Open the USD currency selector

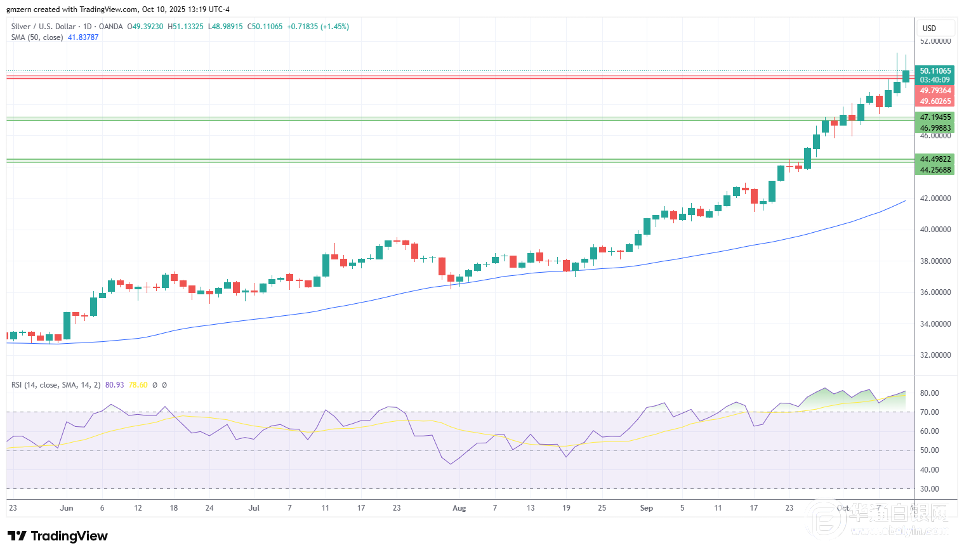pyautogui.click(x=928, y=27)
